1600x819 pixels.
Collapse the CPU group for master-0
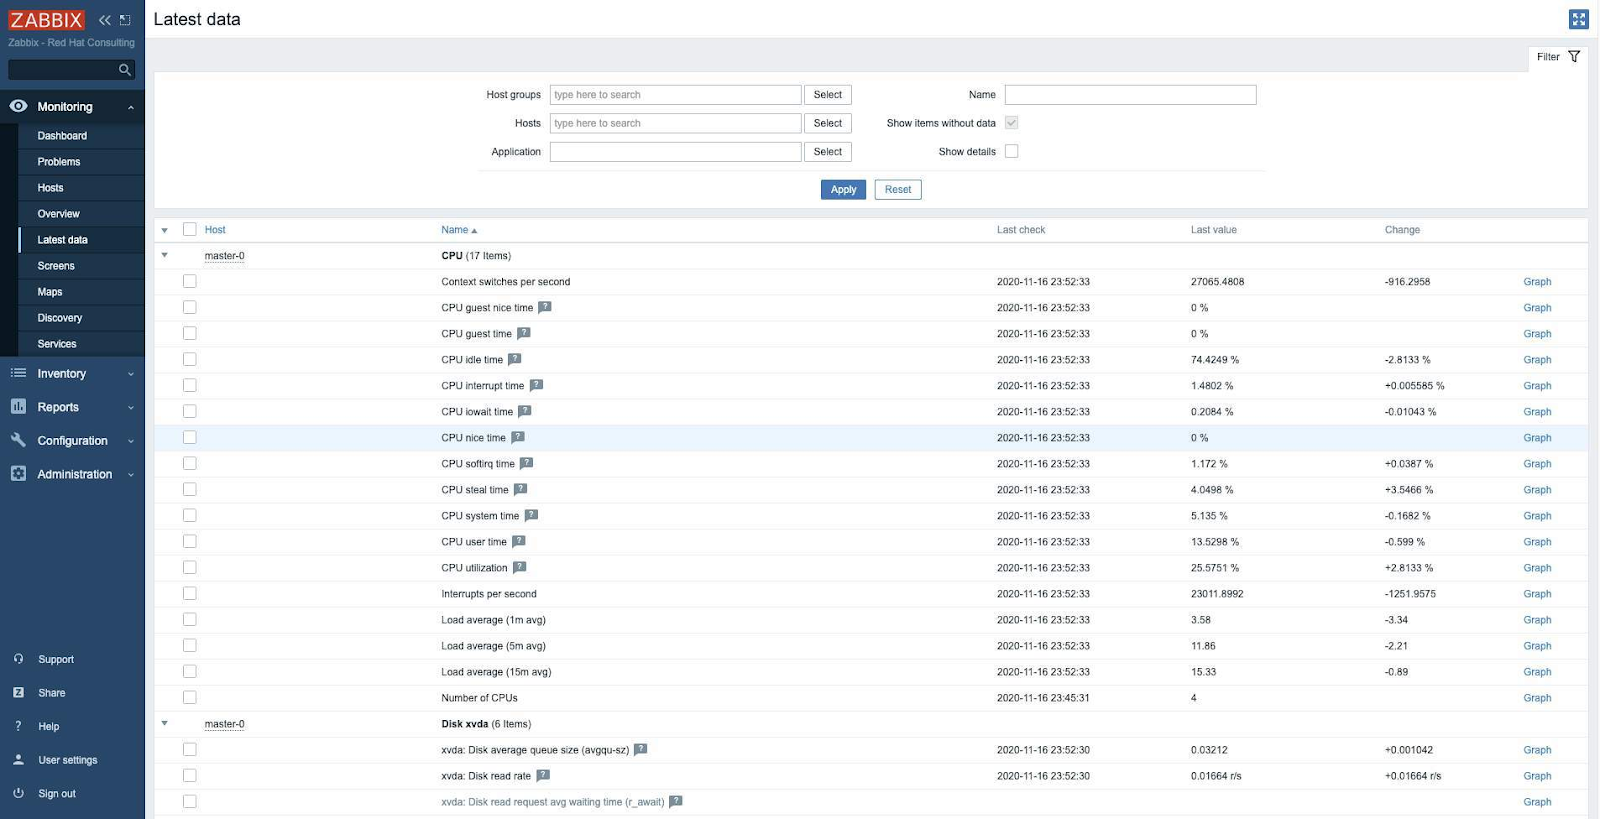165,255
